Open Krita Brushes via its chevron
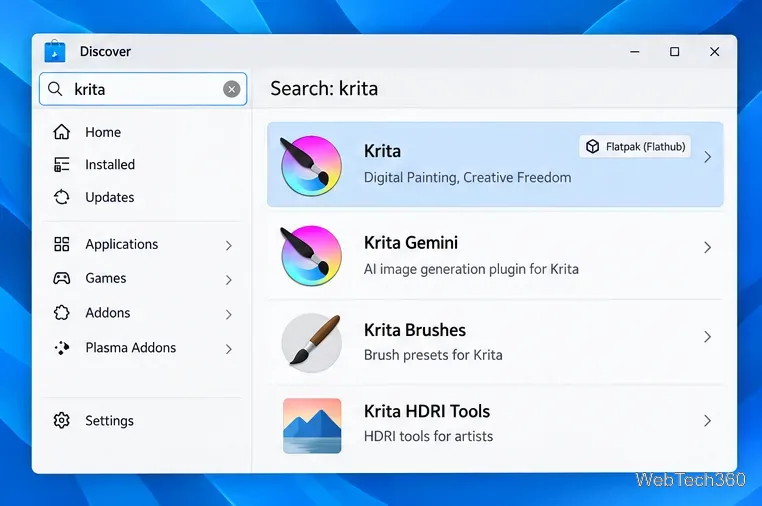The image size is (762, 506). [x=708, y=337]
